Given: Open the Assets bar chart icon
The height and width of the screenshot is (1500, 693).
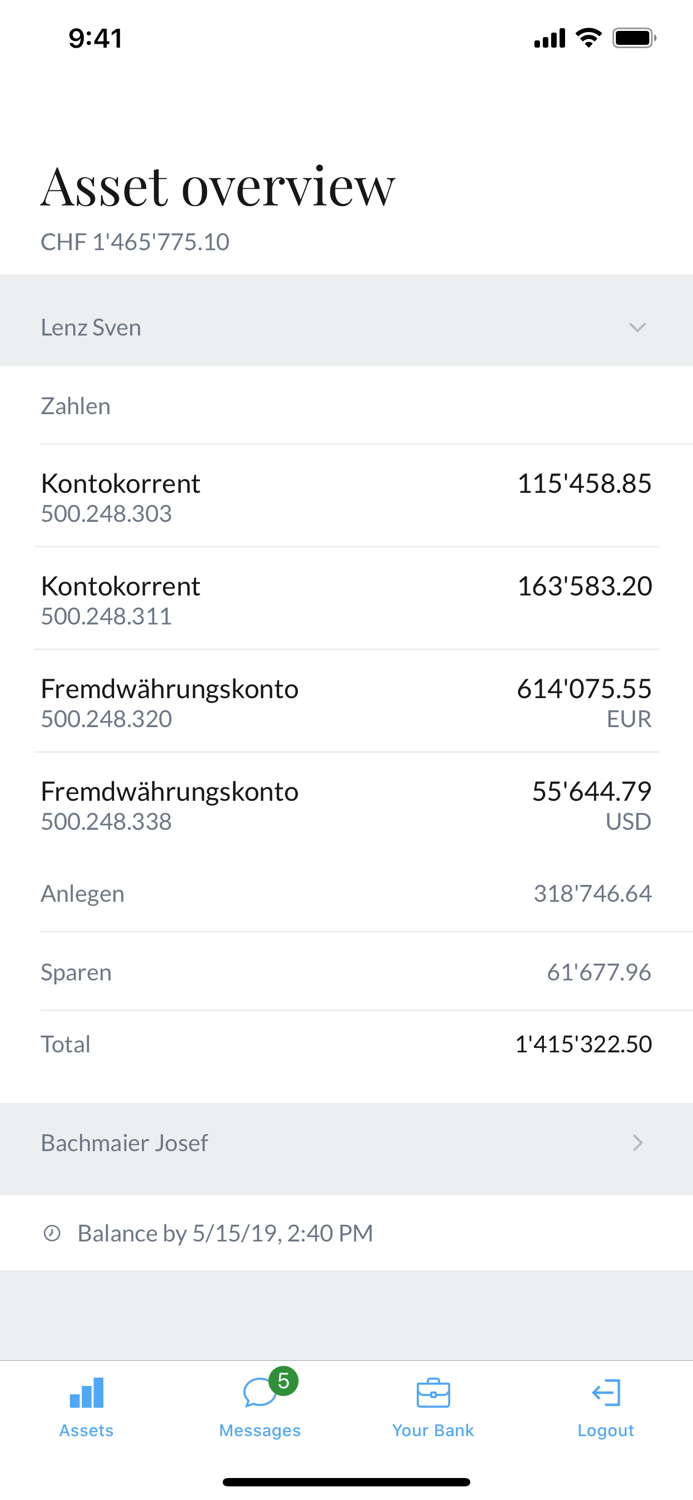Looking at the screenshot, I should [x=86, y=1392].
